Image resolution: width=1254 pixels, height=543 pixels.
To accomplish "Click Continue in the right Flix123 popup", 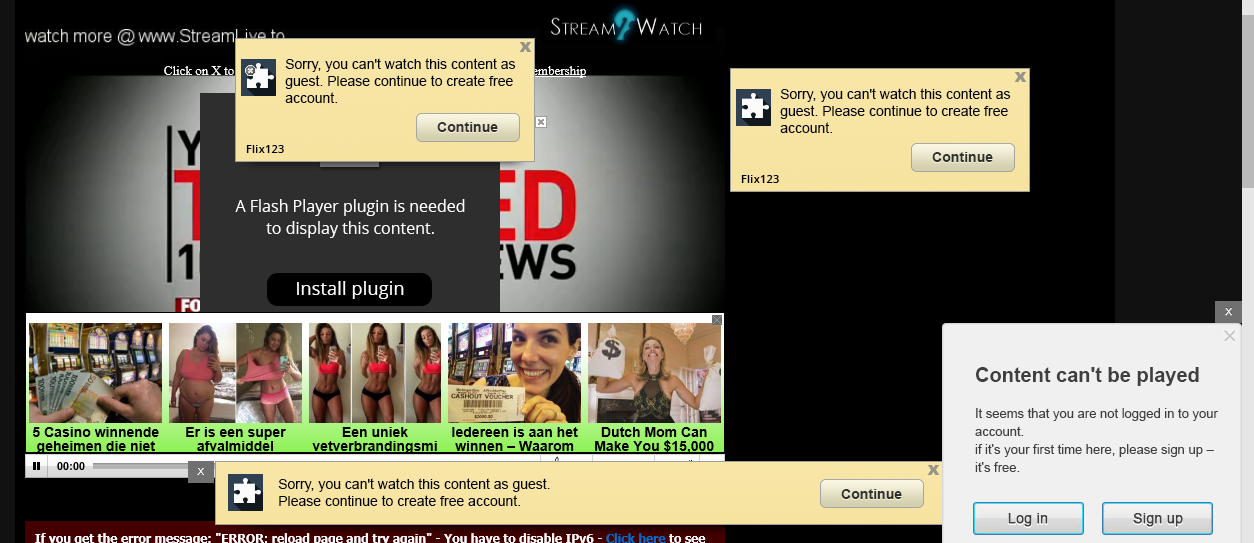I will (962, 157).
